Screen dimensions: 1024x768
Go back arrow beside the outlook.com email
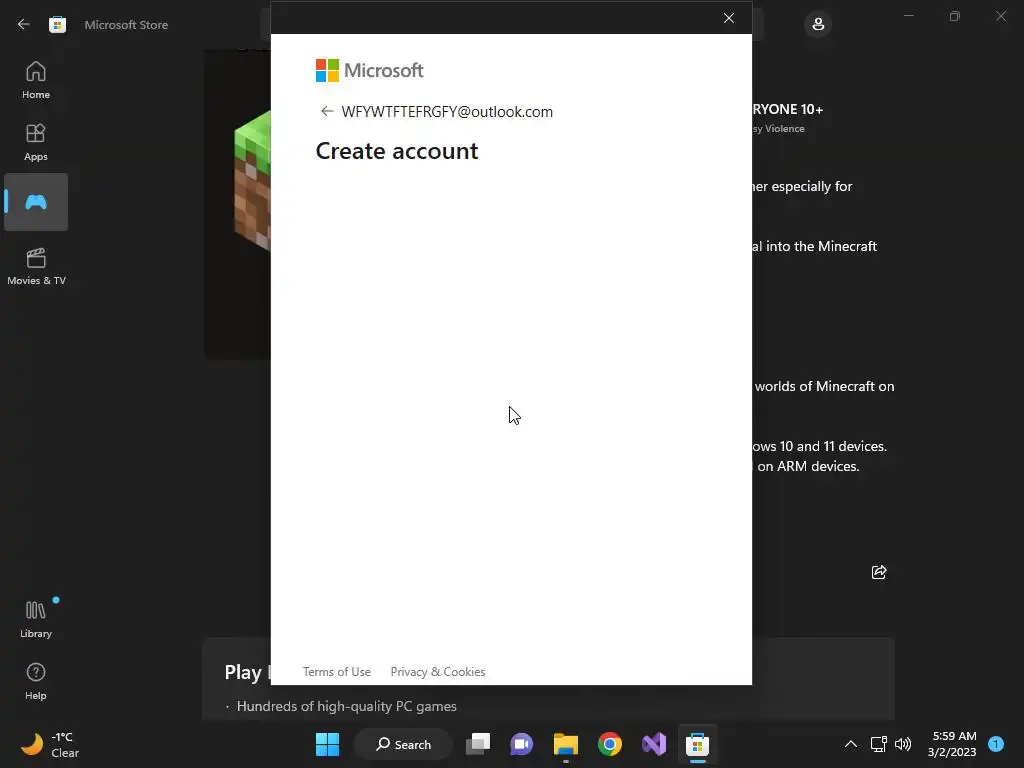[327, 111]
